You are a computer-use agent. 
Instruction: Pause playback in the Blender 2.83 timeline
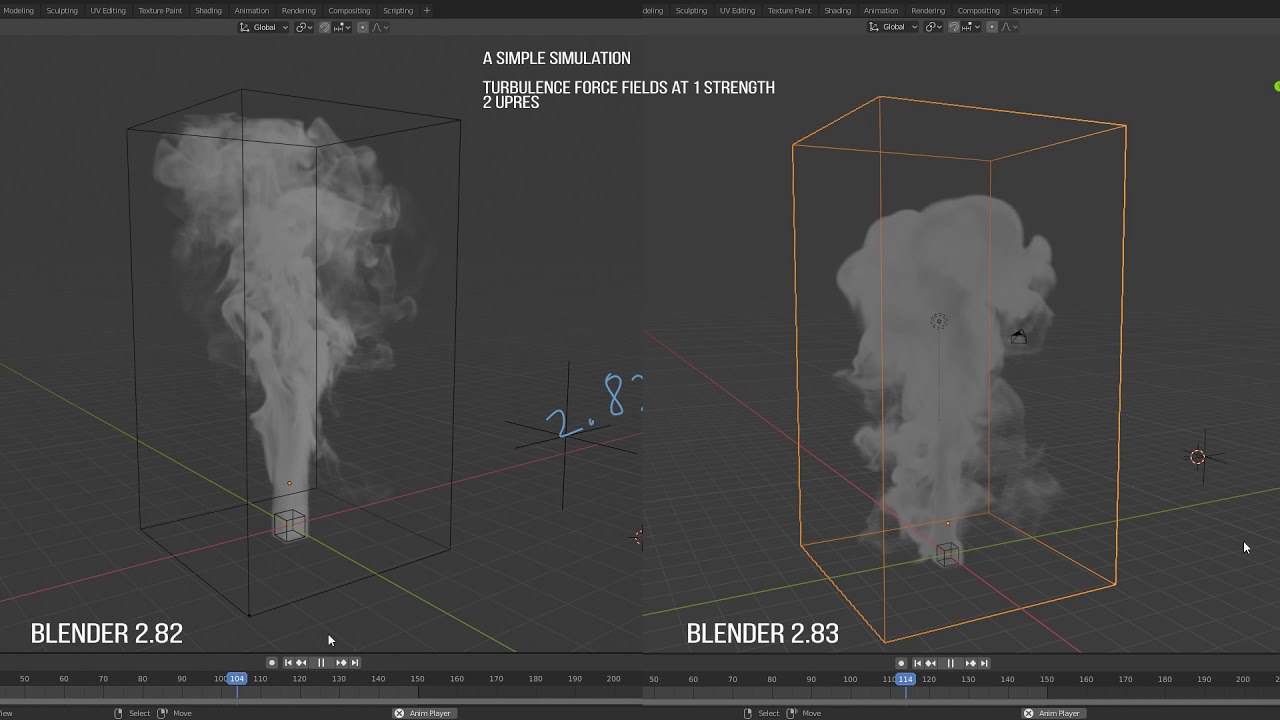pyautogui.click(x=951, y=663)
